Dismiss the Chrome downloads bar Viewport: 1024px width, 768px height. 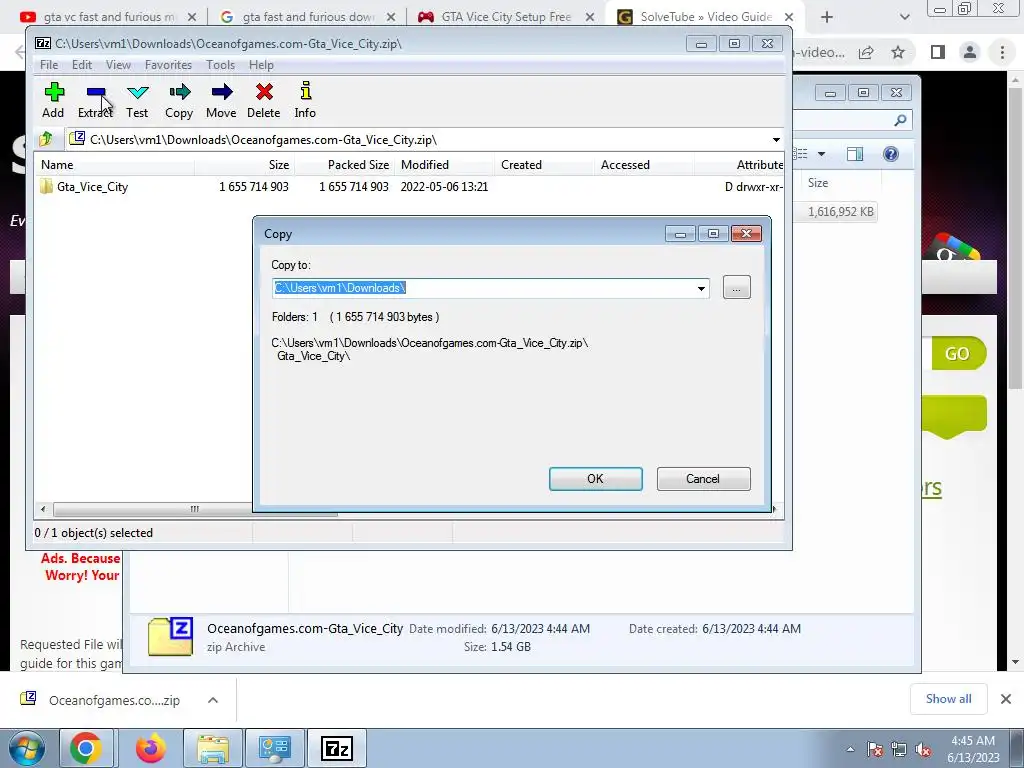click(x=1006, y=699)
